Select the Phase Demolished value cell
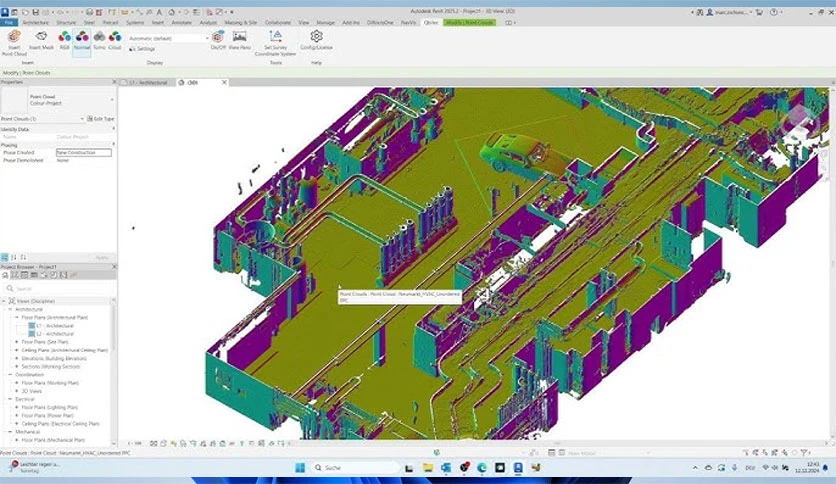 point(84,160)
